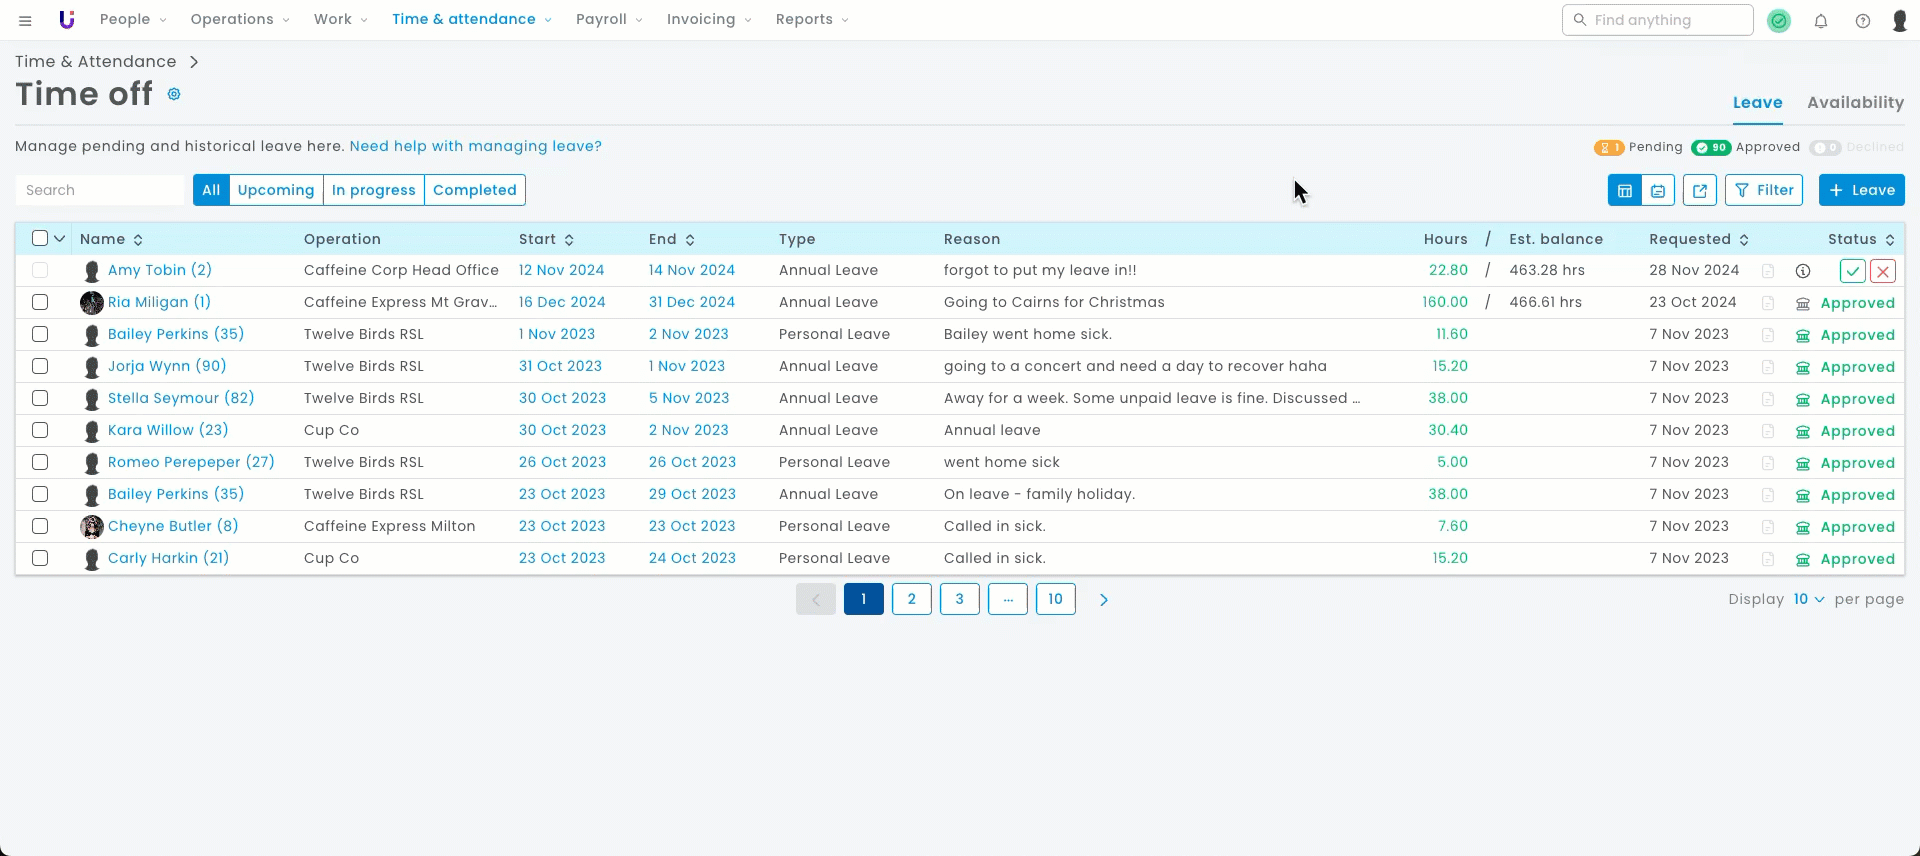Open the 'Need help with managing leave?' link
This screenshot has height=856, width=1920.
point(475,146)
